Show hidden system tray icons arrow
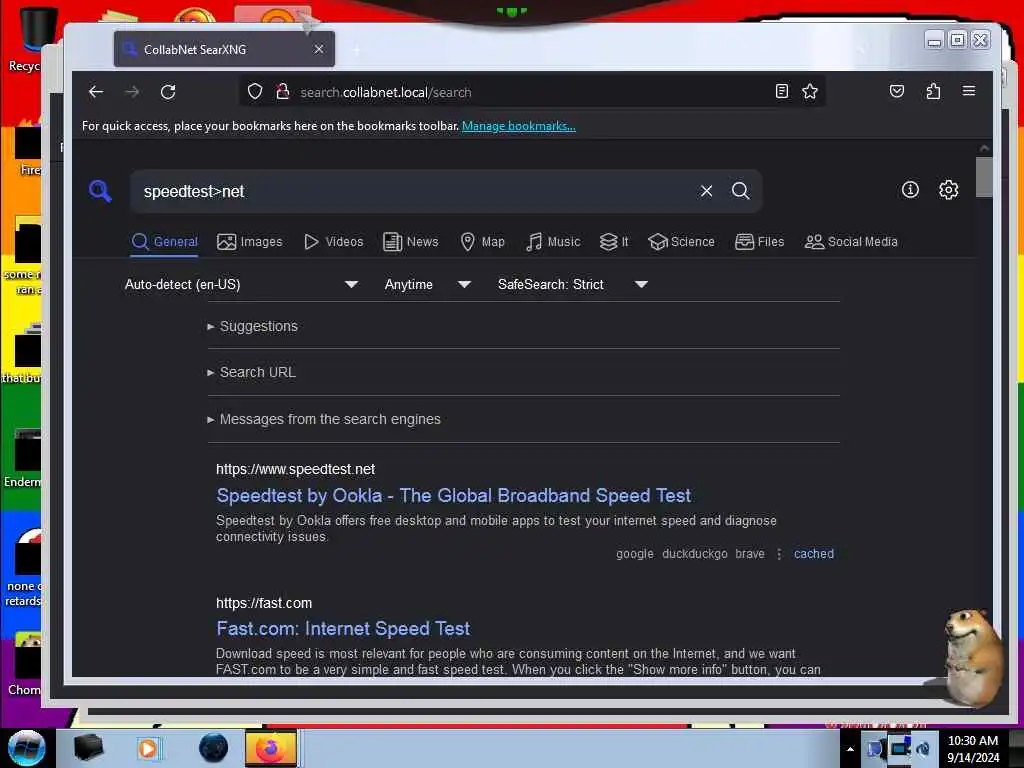1024x768 pixels. tap(850, 749)
